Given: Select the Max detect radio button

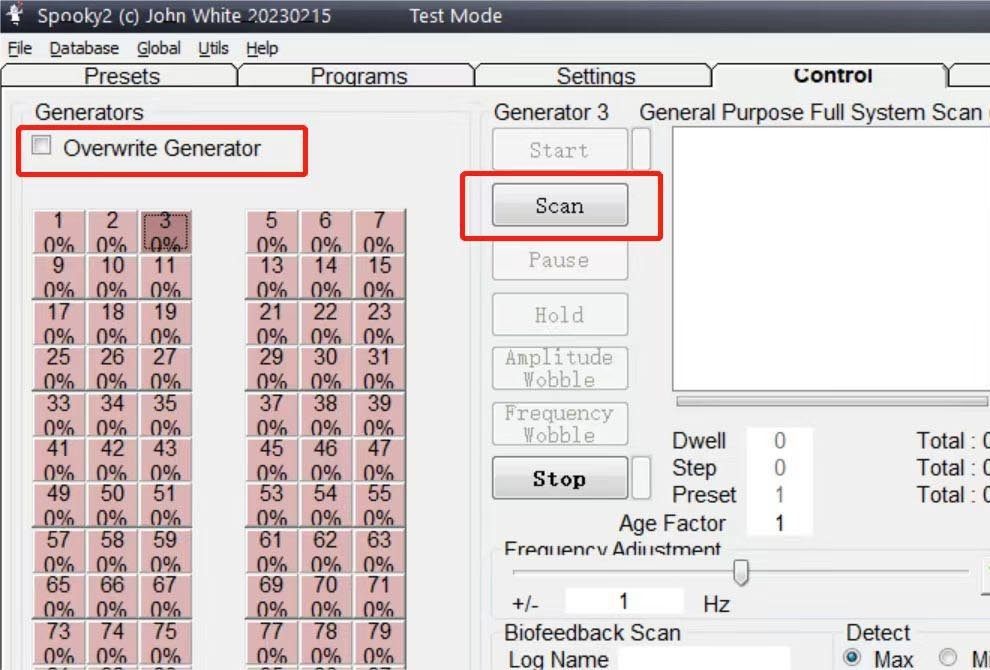Looking at the screenshot, I should tap(852, 657).
